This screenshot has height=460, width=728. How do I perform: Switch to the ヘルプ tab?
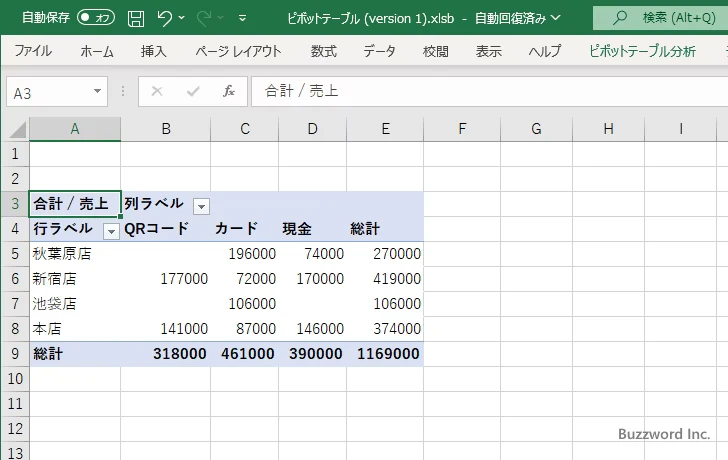[545, 51]
